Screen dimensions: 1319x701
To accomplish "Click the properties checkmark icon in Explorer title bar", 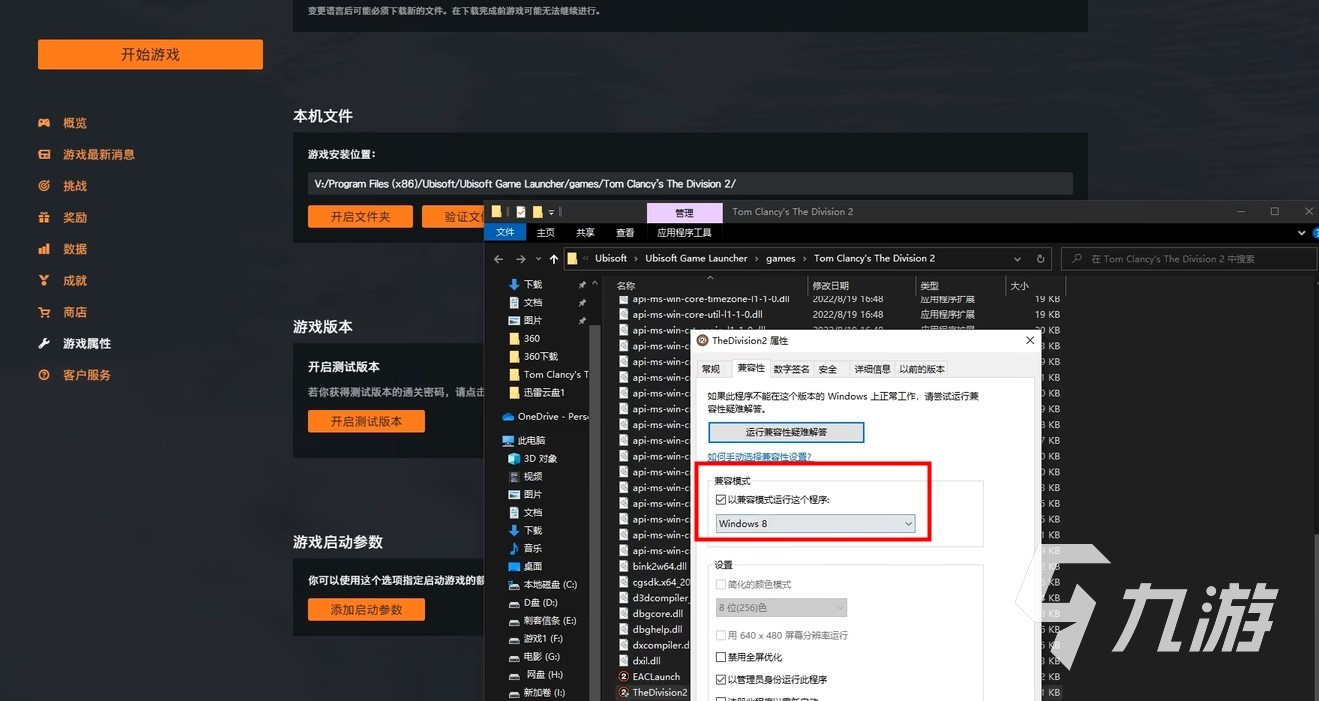I will (x=520, y=212).
